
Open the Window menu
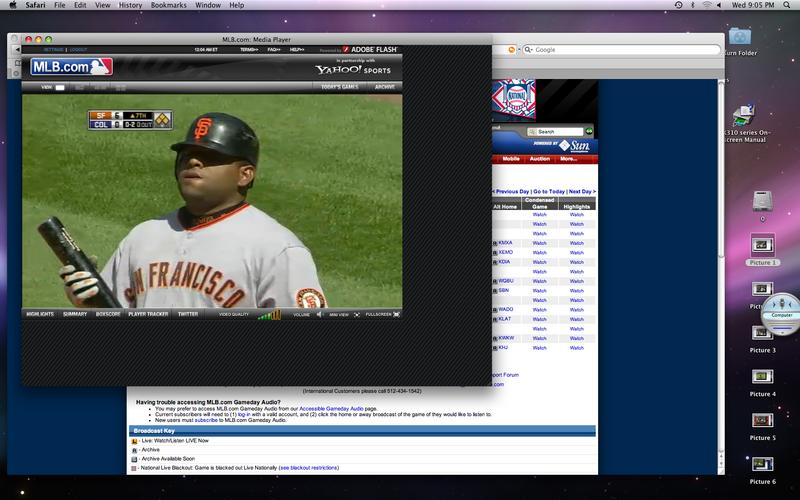click(x=208, y=5)
